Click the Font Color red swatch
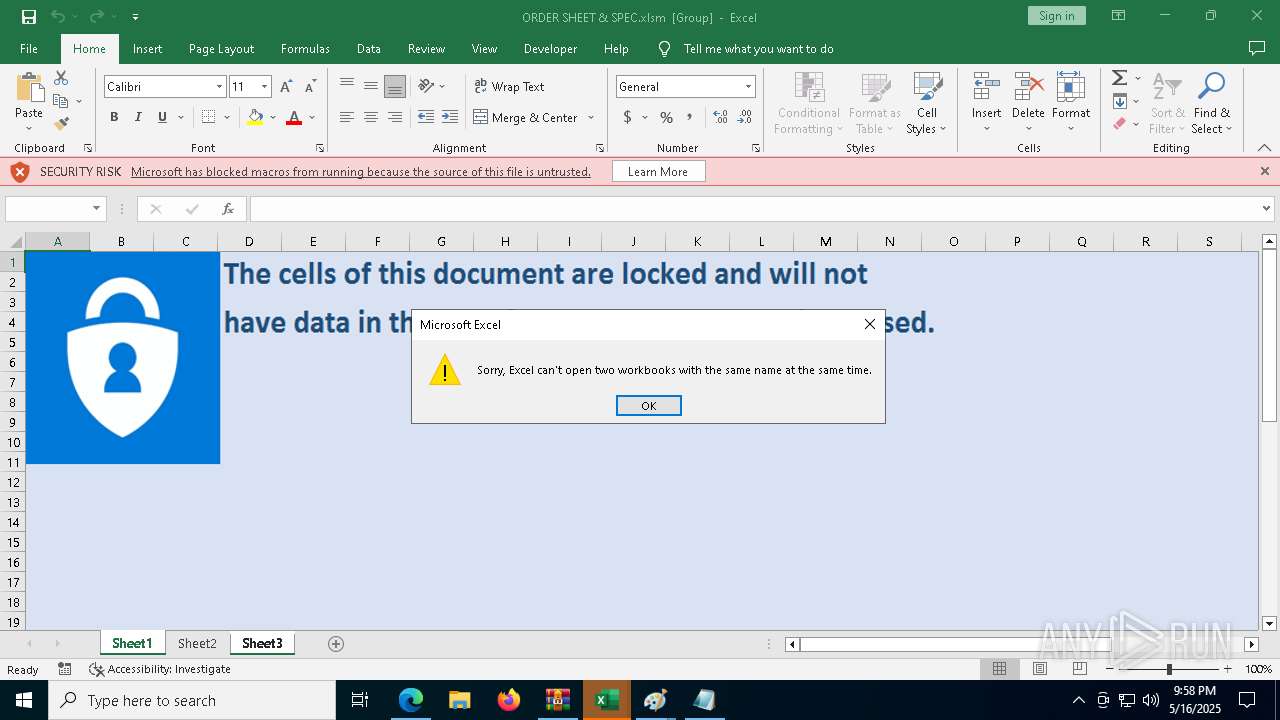Image resolution: width=1280 pixels, height=720 pixels. (x=294, y=117)
